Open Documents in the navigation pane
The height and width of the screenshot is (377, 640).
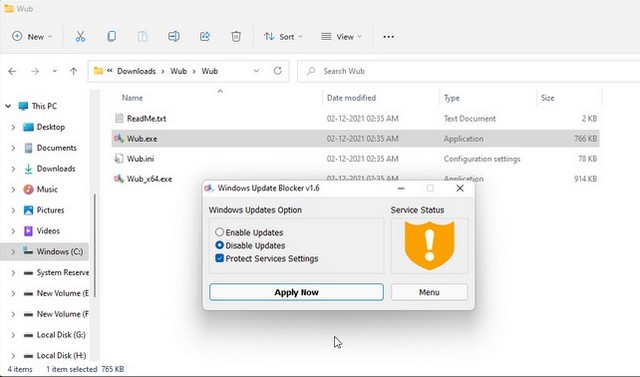tap(56, 148)
